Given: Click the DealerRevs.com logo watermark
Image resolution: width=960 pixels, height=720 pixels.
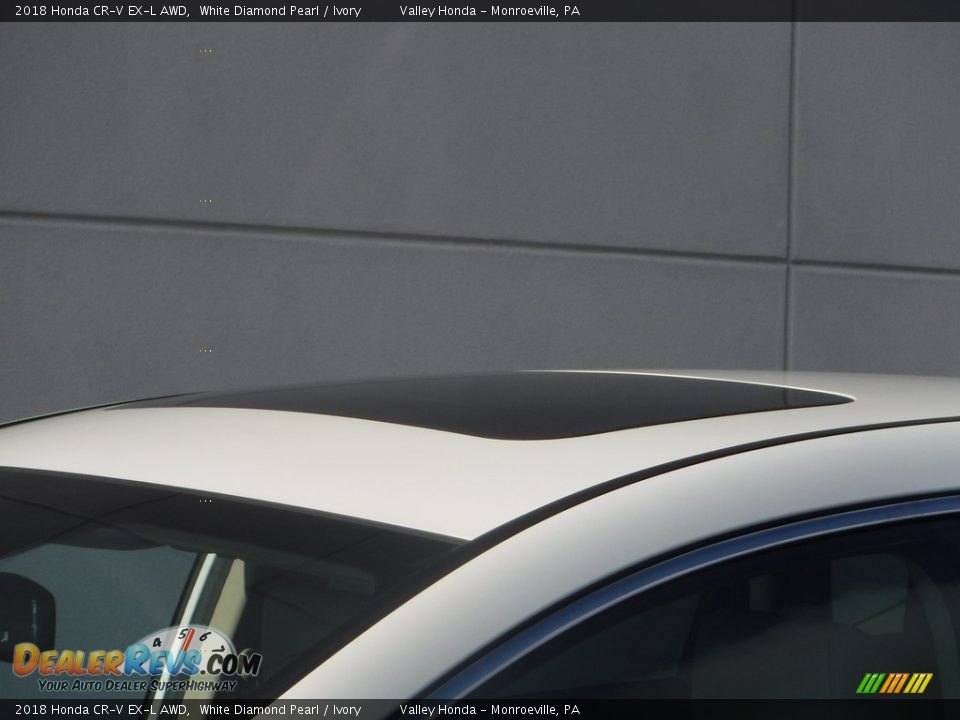Looking at the screenshot, I should point(135,662).
